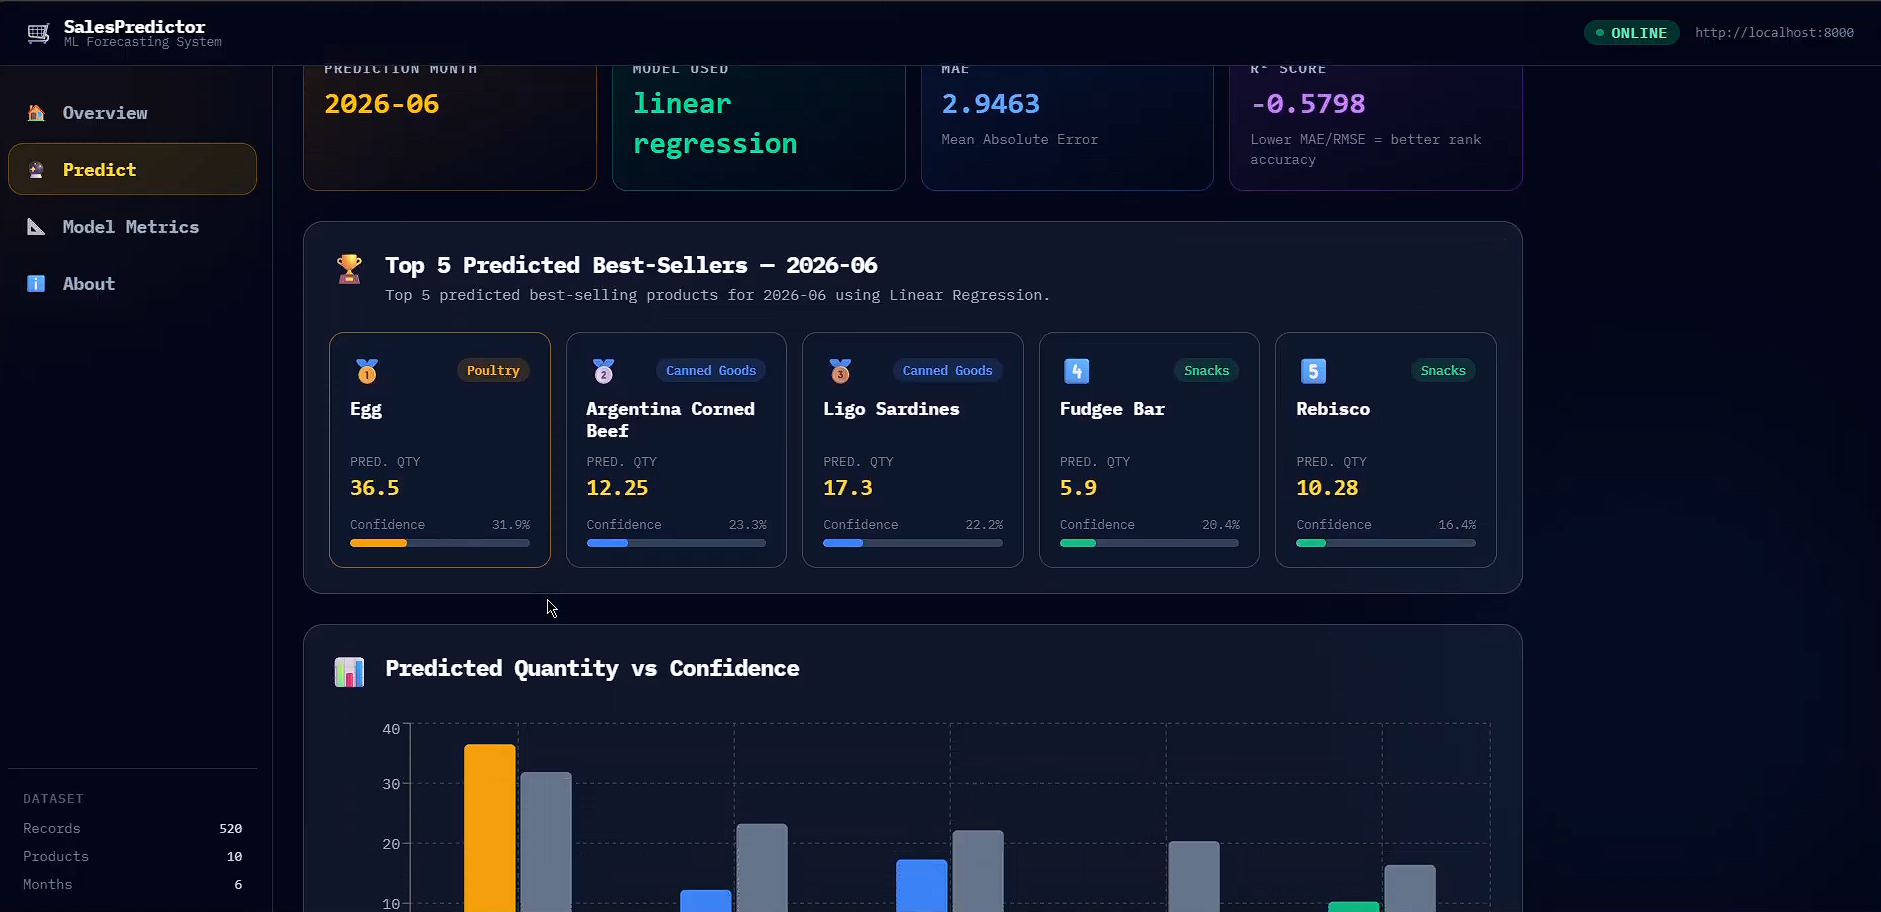This screenshot has height=912, width=1881.
Task: Click the number 5 badge on Rebisco card
Action: point(1313,371)
